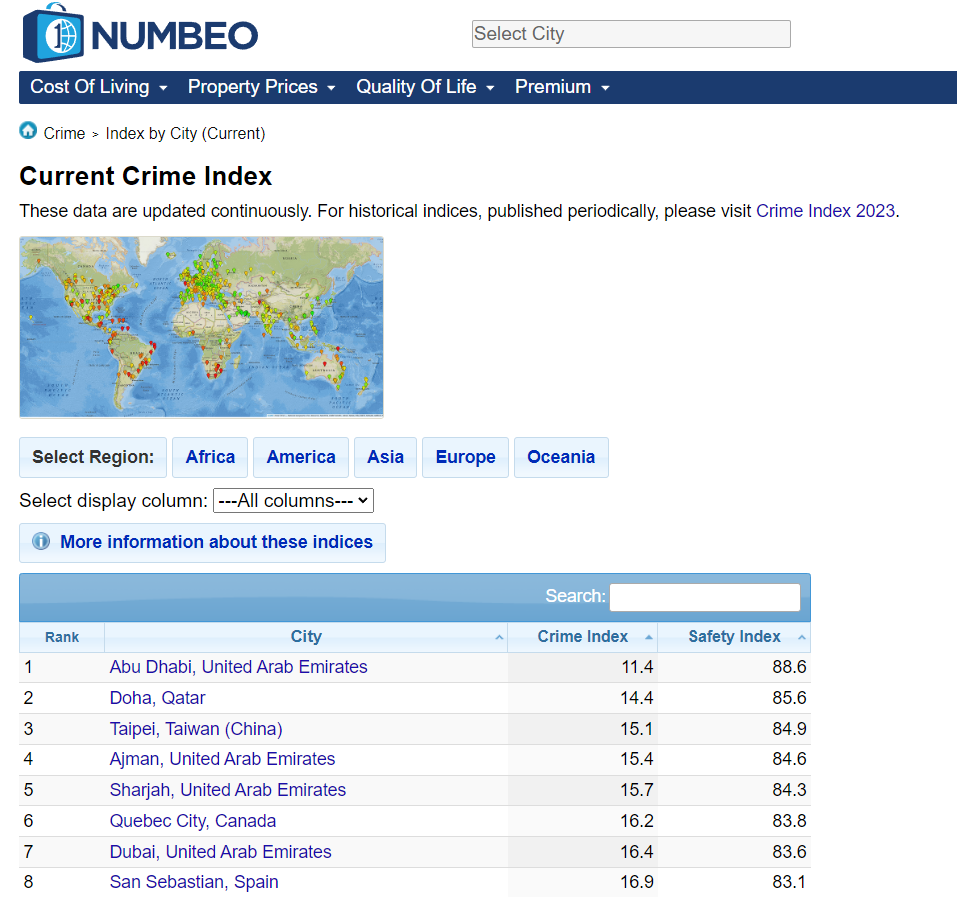
Task: Click the Cost Of Living dropdown caret
Action: pyautogui.click(x=165, y=88)
